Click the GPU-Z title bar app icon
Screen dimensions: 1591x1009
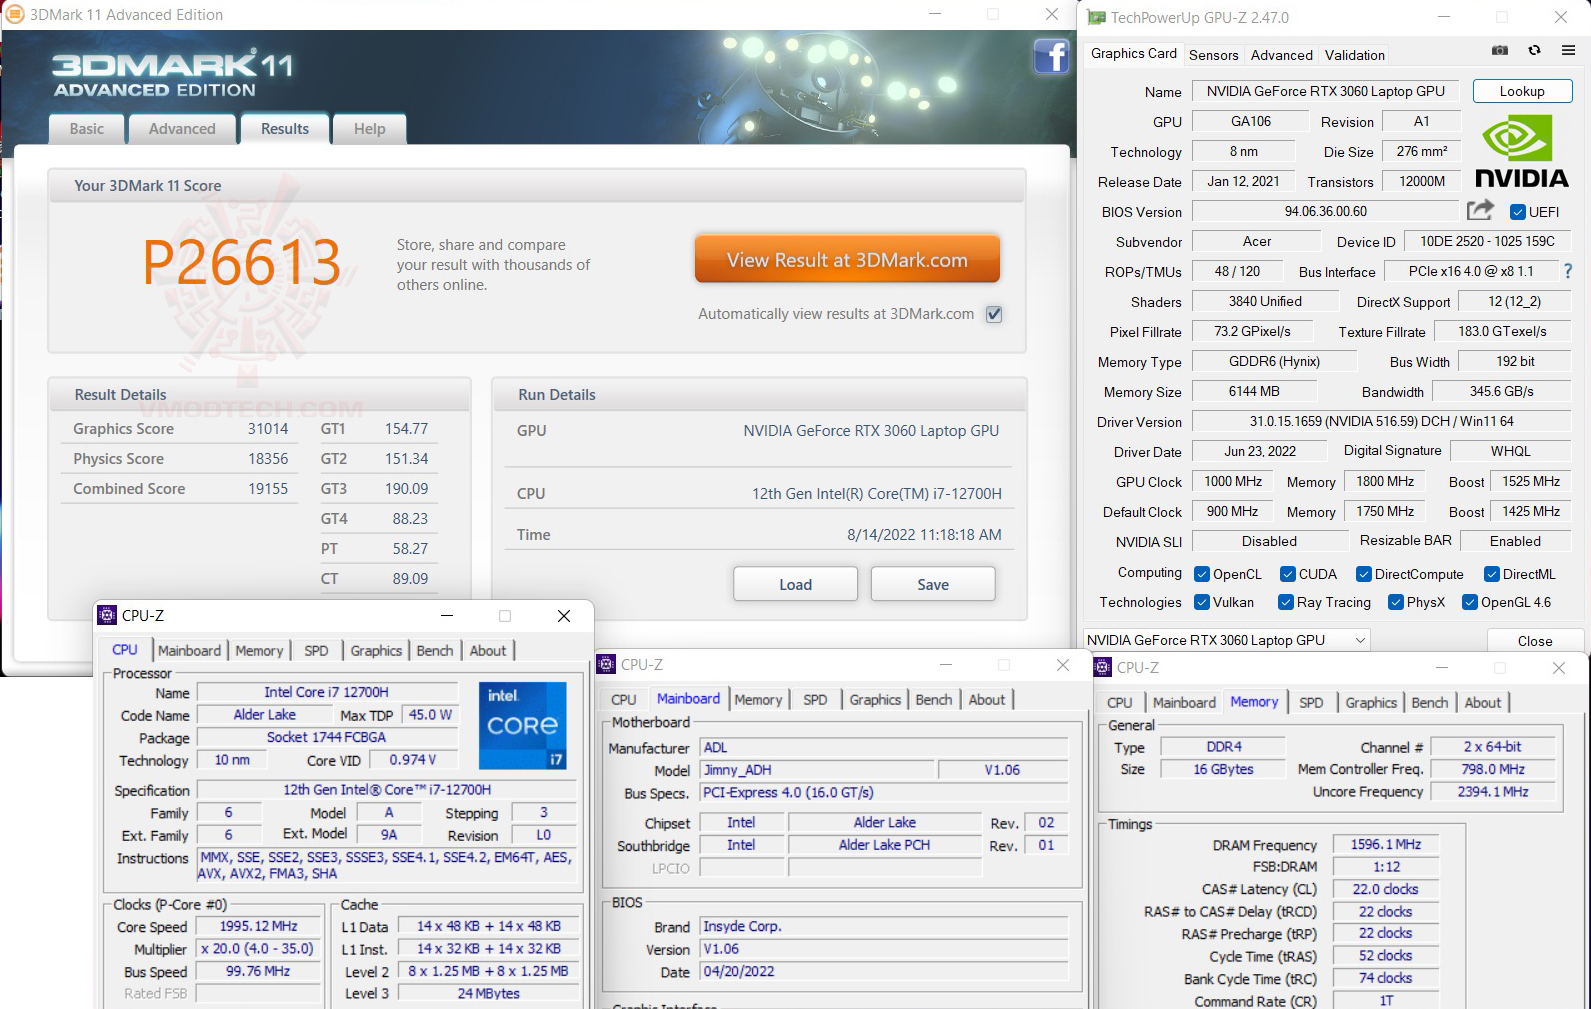[x=1097, y=17]
